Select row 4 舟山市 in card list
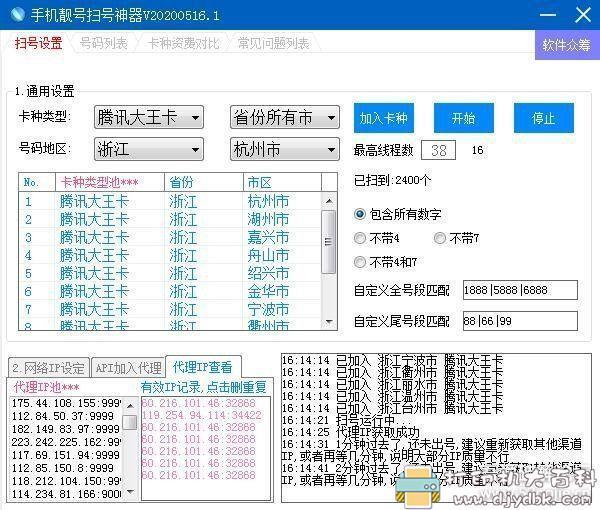This screenshot has width=600, height=510. click(x=170, y=255)
